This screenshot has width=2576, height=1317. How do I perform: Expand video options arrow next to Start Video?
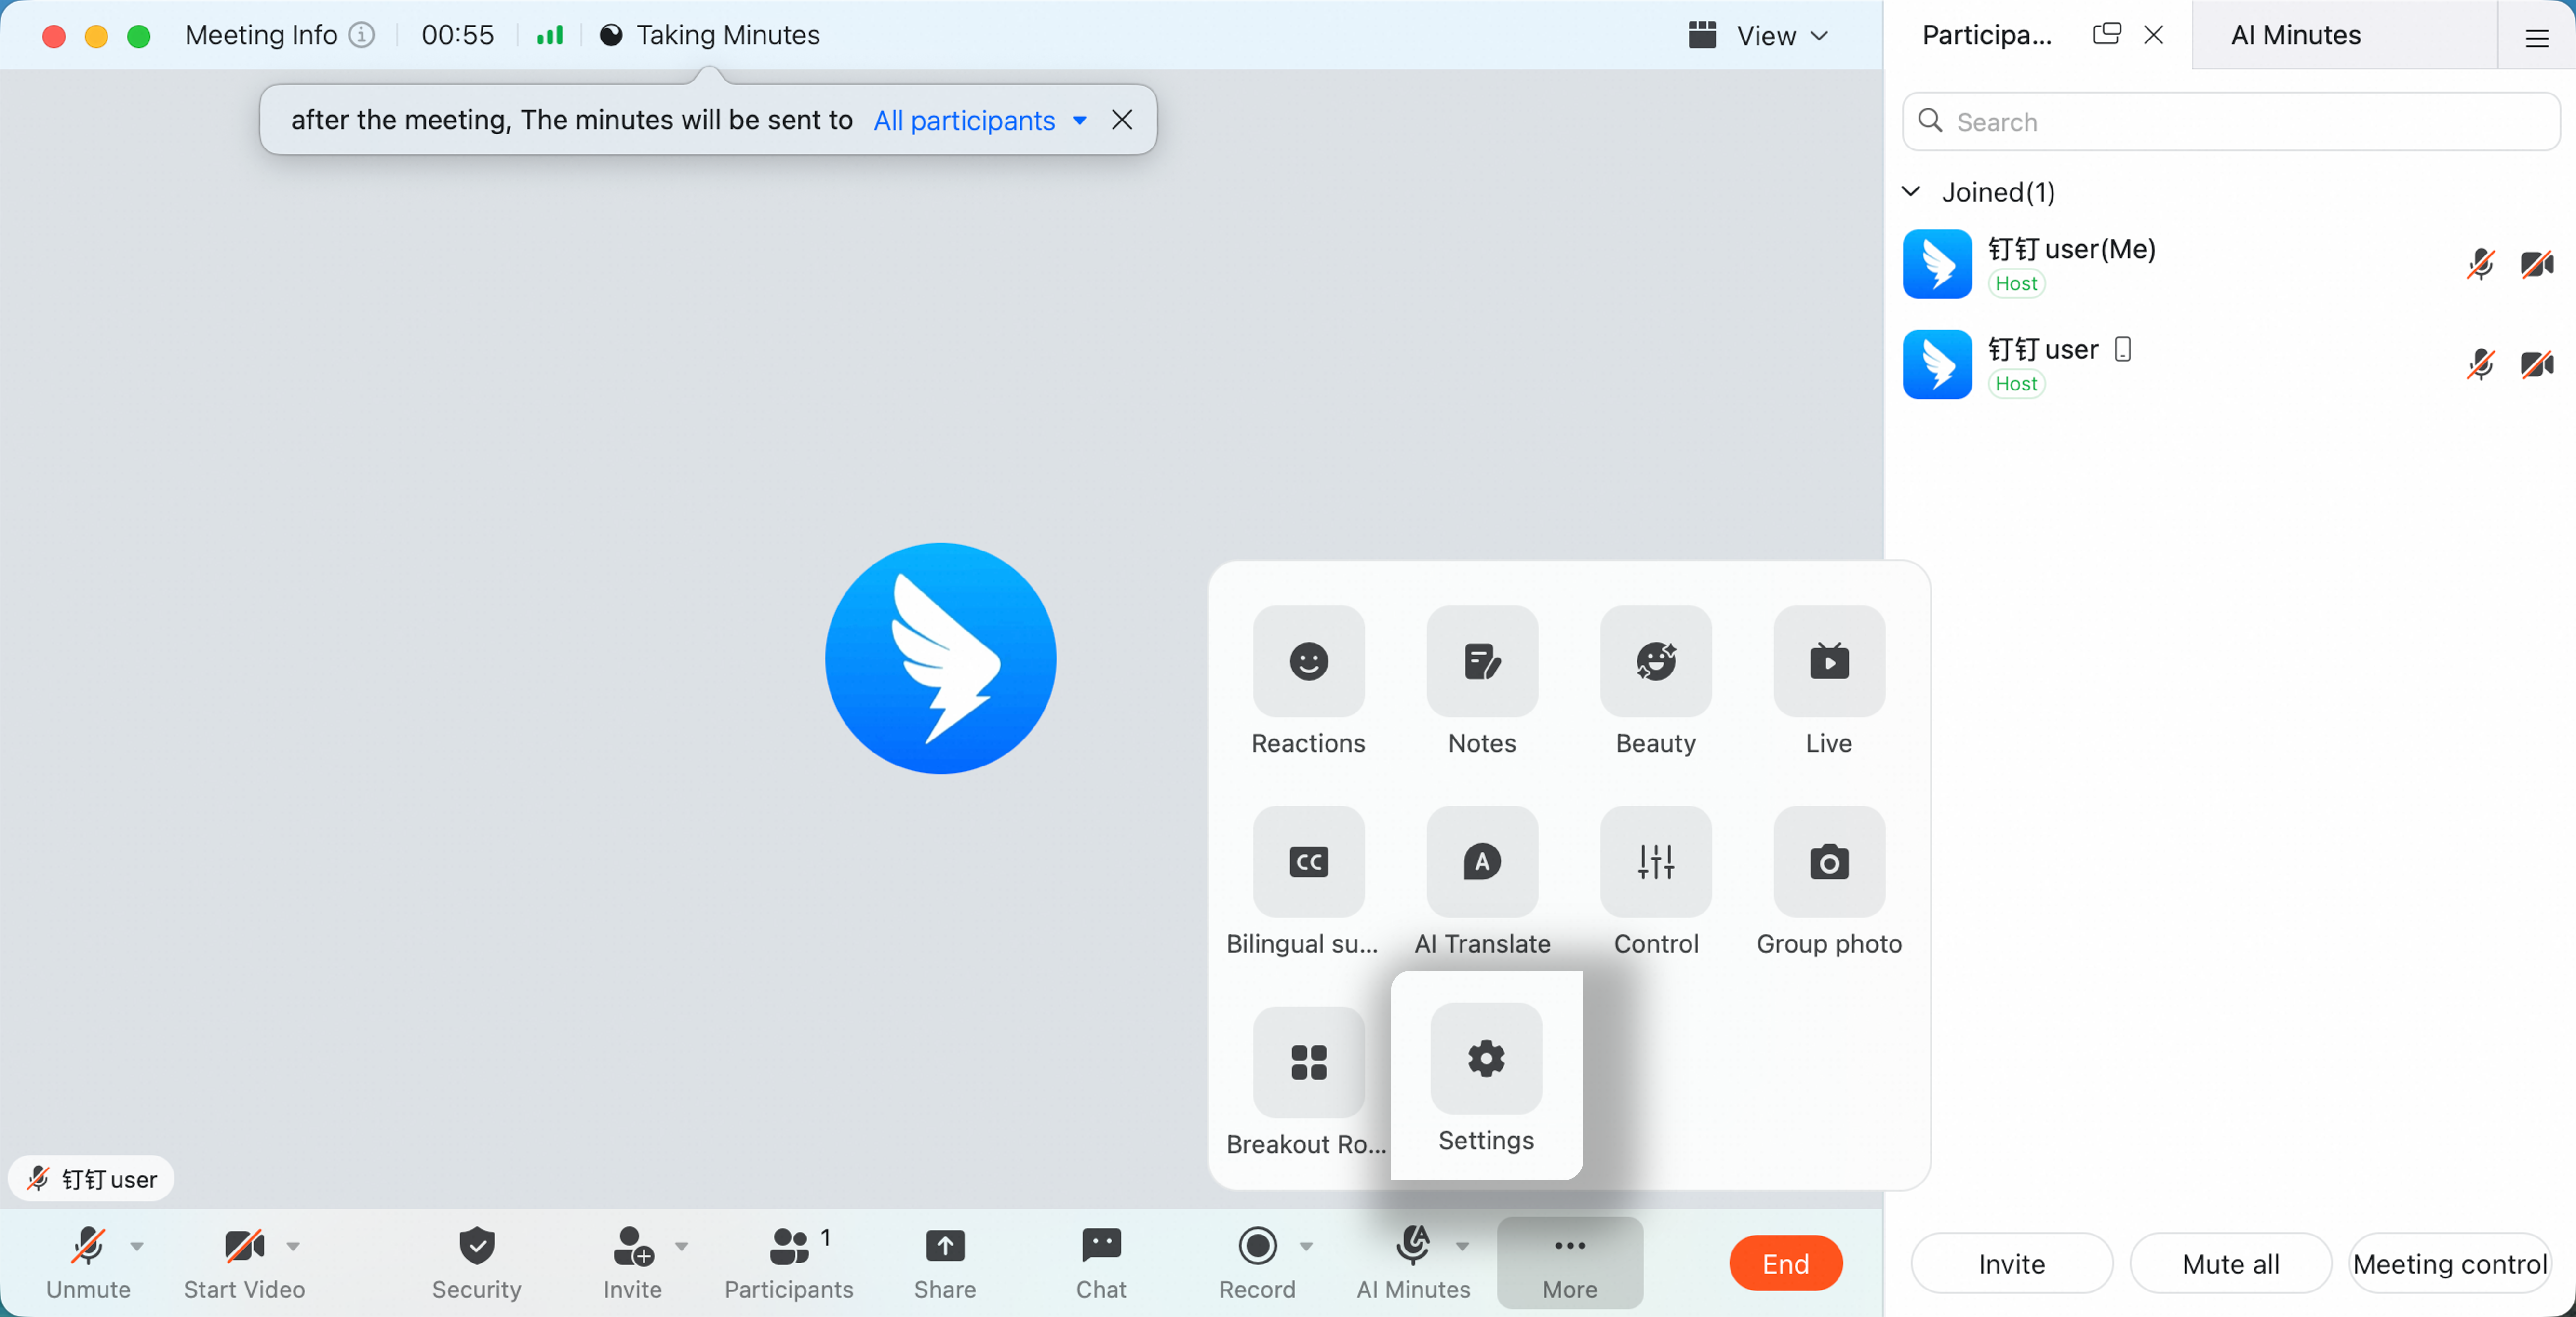point(293,1246)
